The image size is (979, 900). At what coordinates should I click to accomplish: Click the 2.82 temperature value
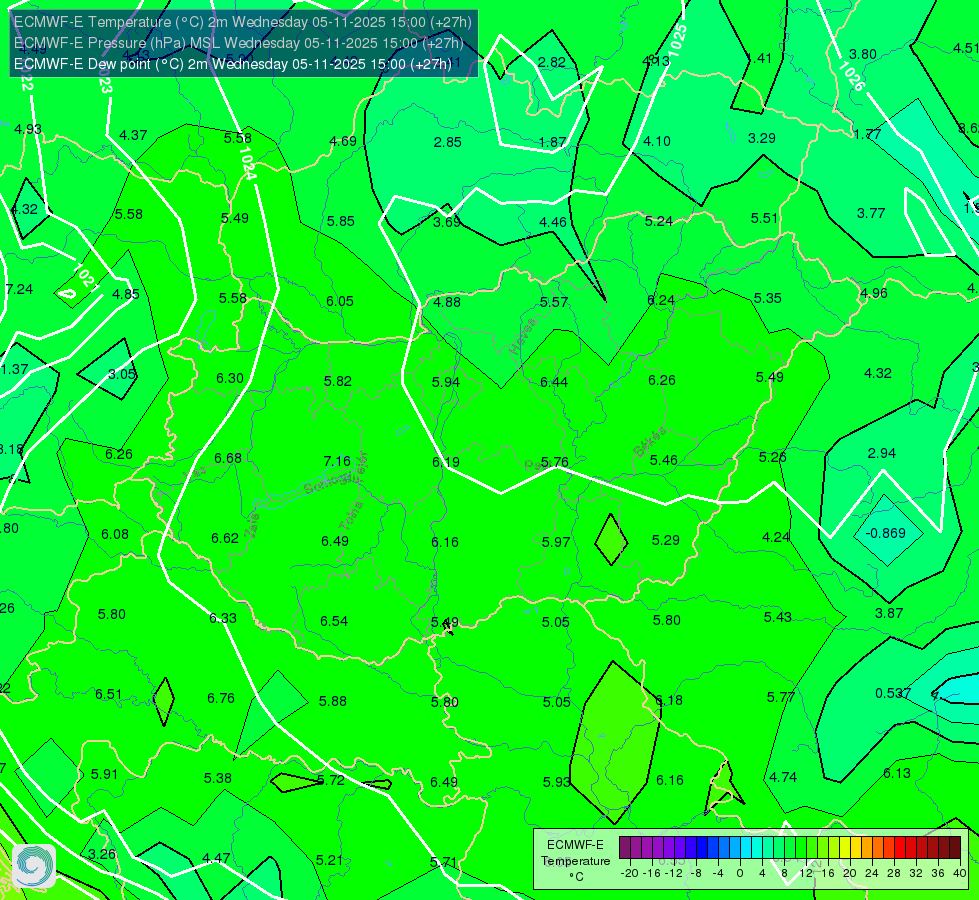point(552,62)
